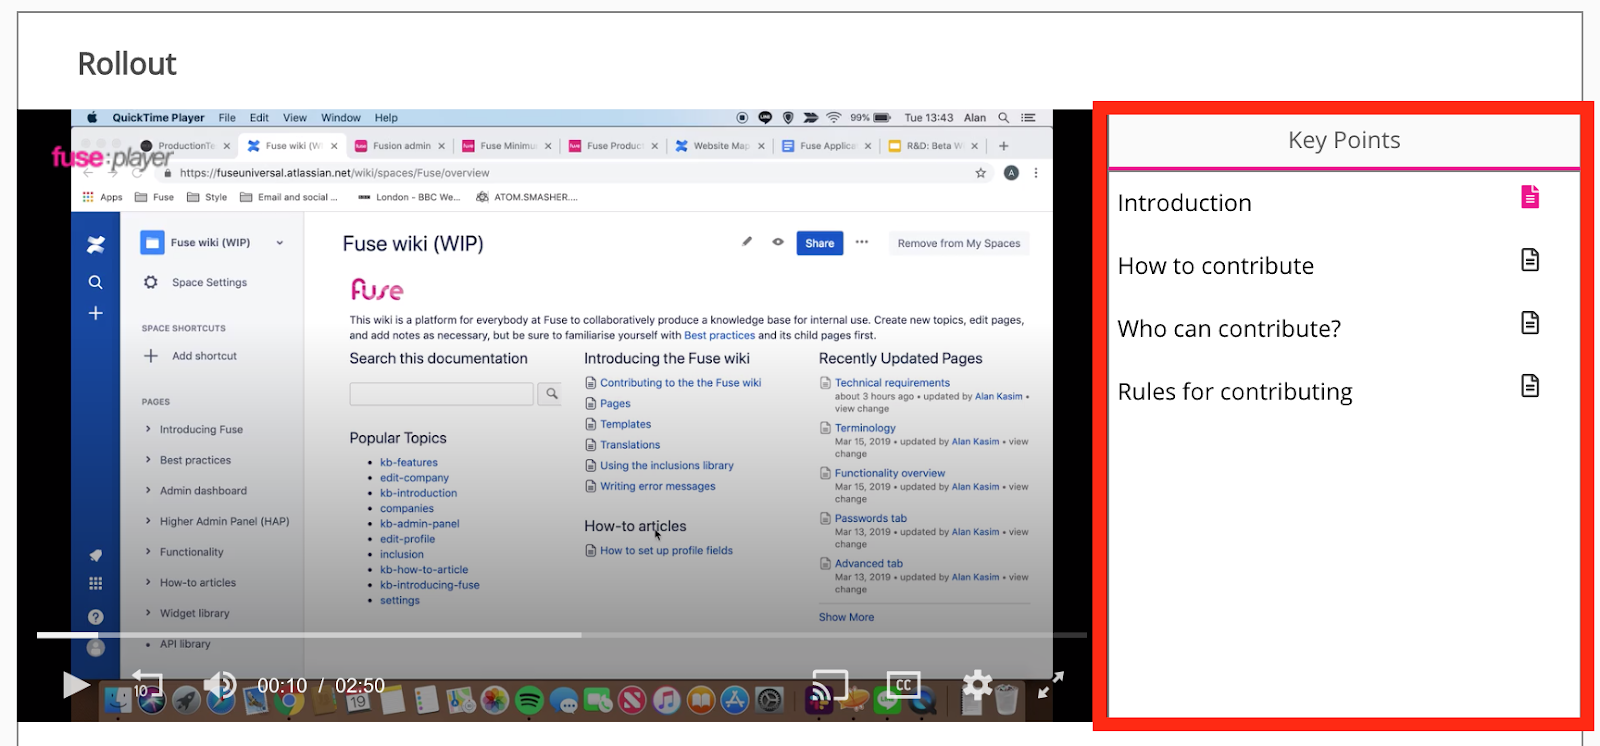Cast the video to another screen
Screen dimensions: 1600x746
tap(829, 685)
